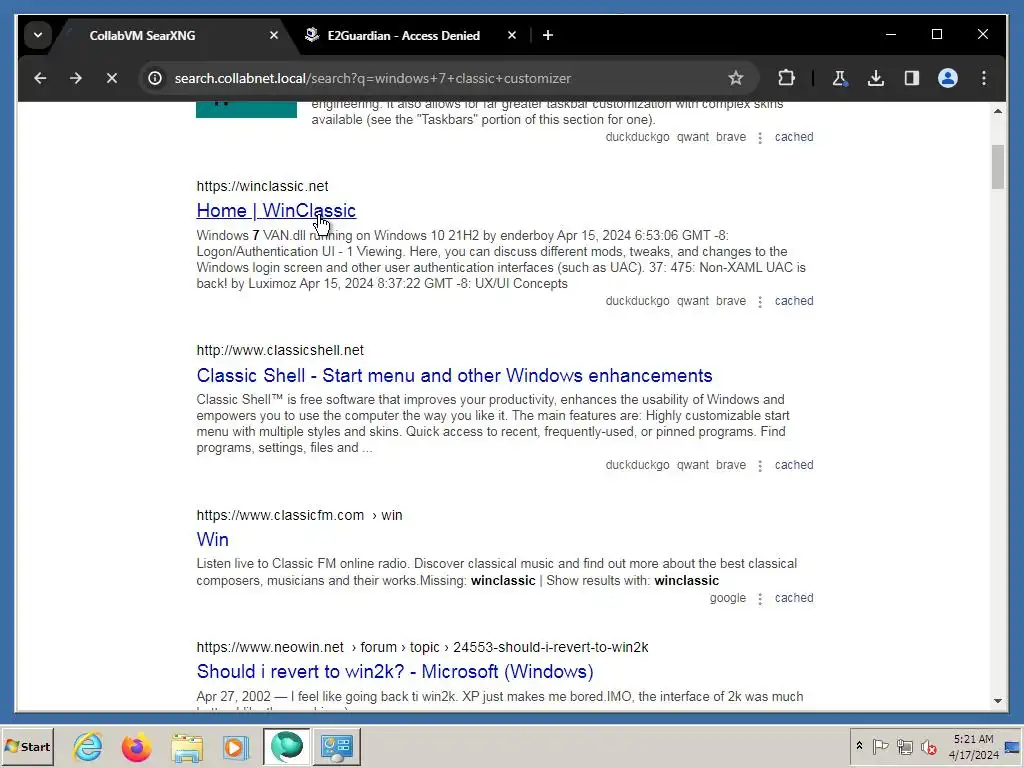Click google engine under classicfm result
The height and width of the screenshot is (768, 1024).
pos(728,598)
